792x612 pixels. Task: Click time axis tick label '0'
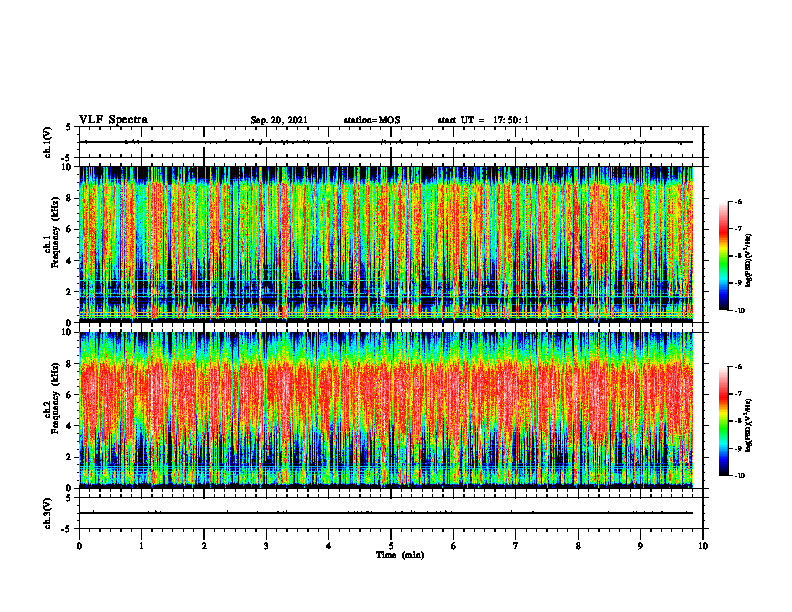79,546
